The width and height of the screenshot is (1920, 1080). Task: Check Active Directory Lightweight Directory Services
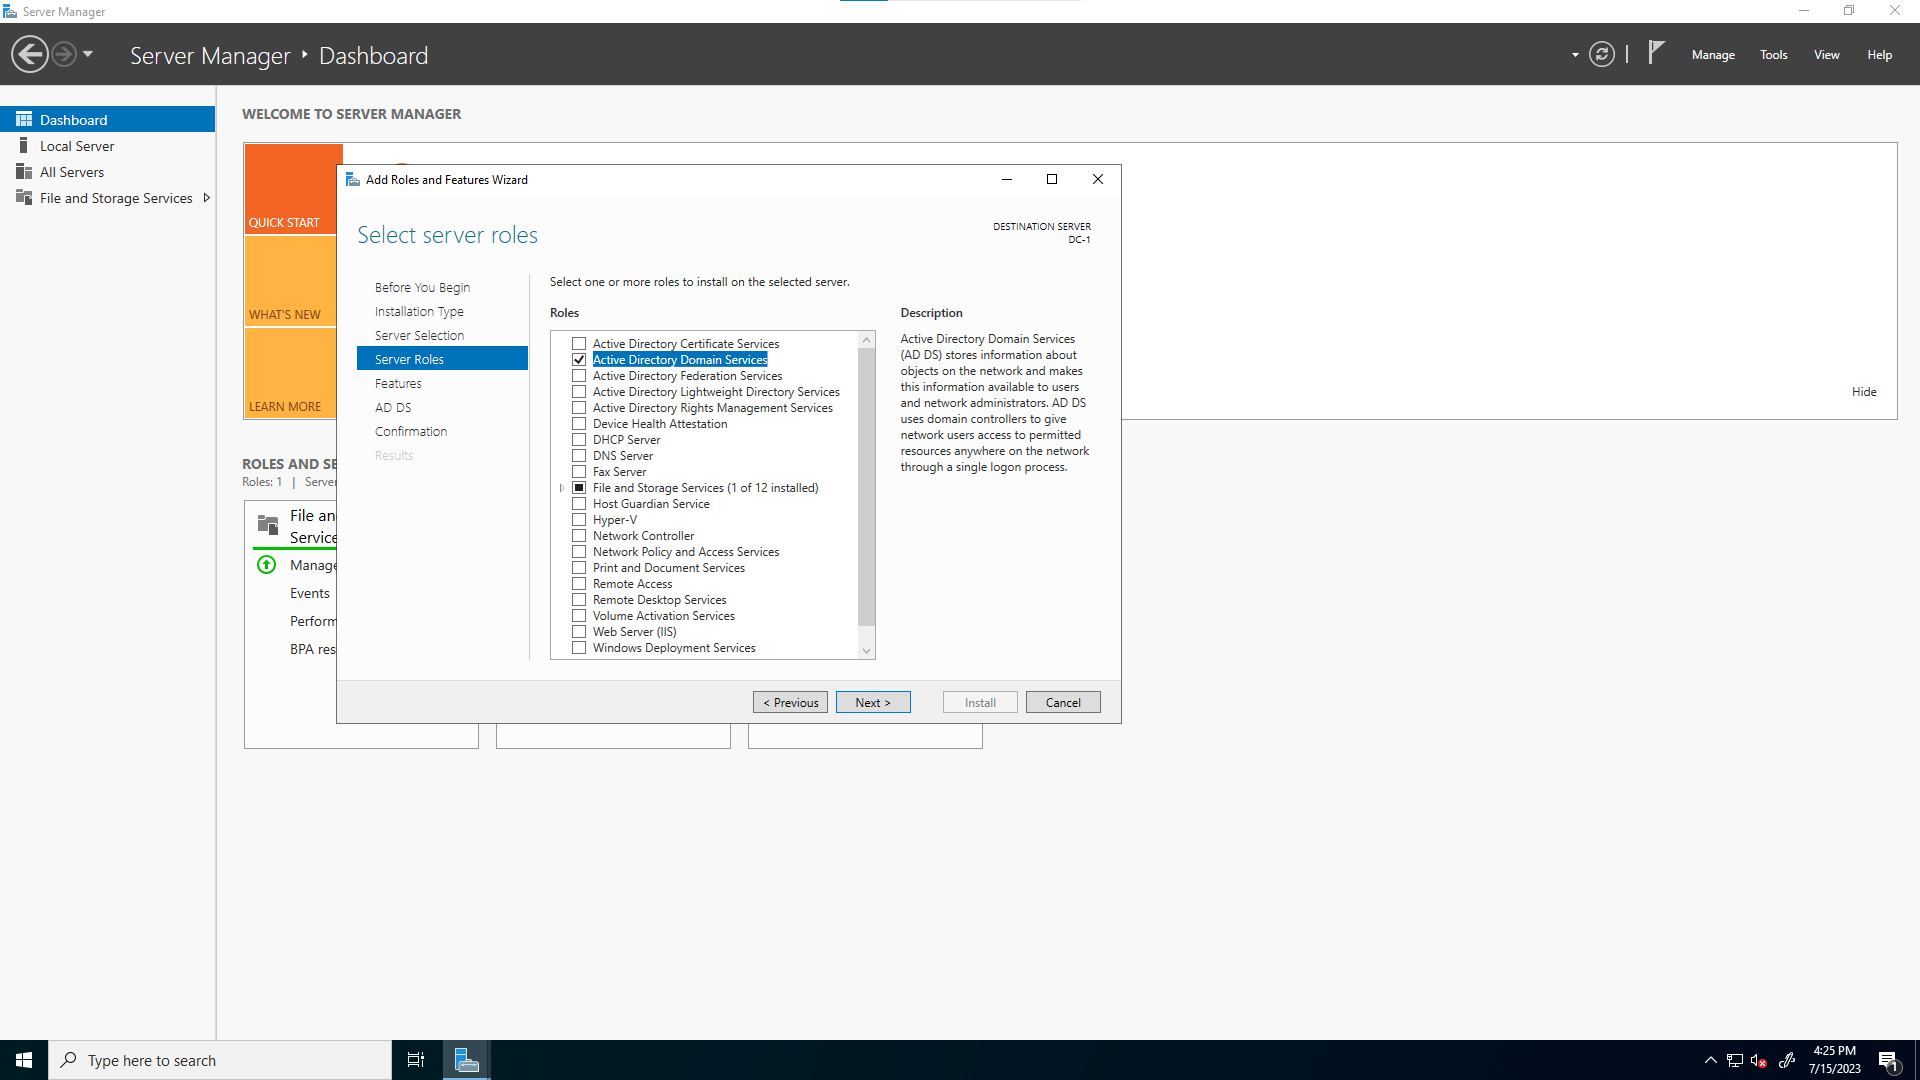pyautogui.click(x=579, y=392)
